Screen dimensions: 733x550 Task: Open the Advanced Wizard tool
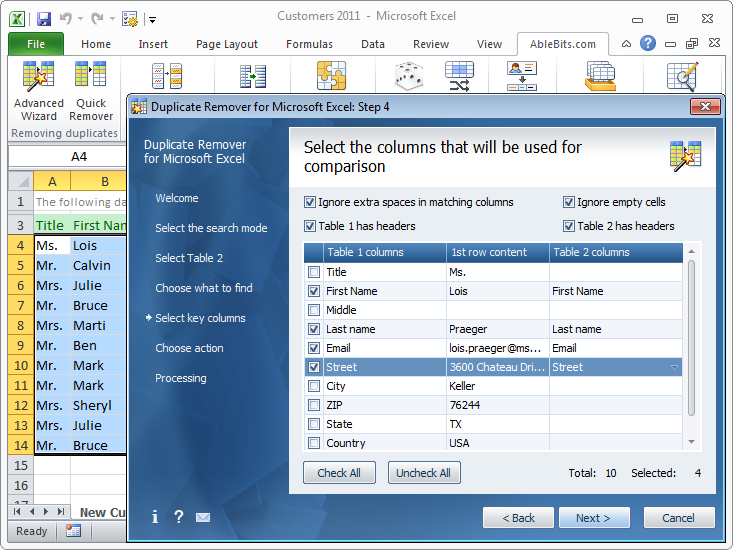pos(38,91)
